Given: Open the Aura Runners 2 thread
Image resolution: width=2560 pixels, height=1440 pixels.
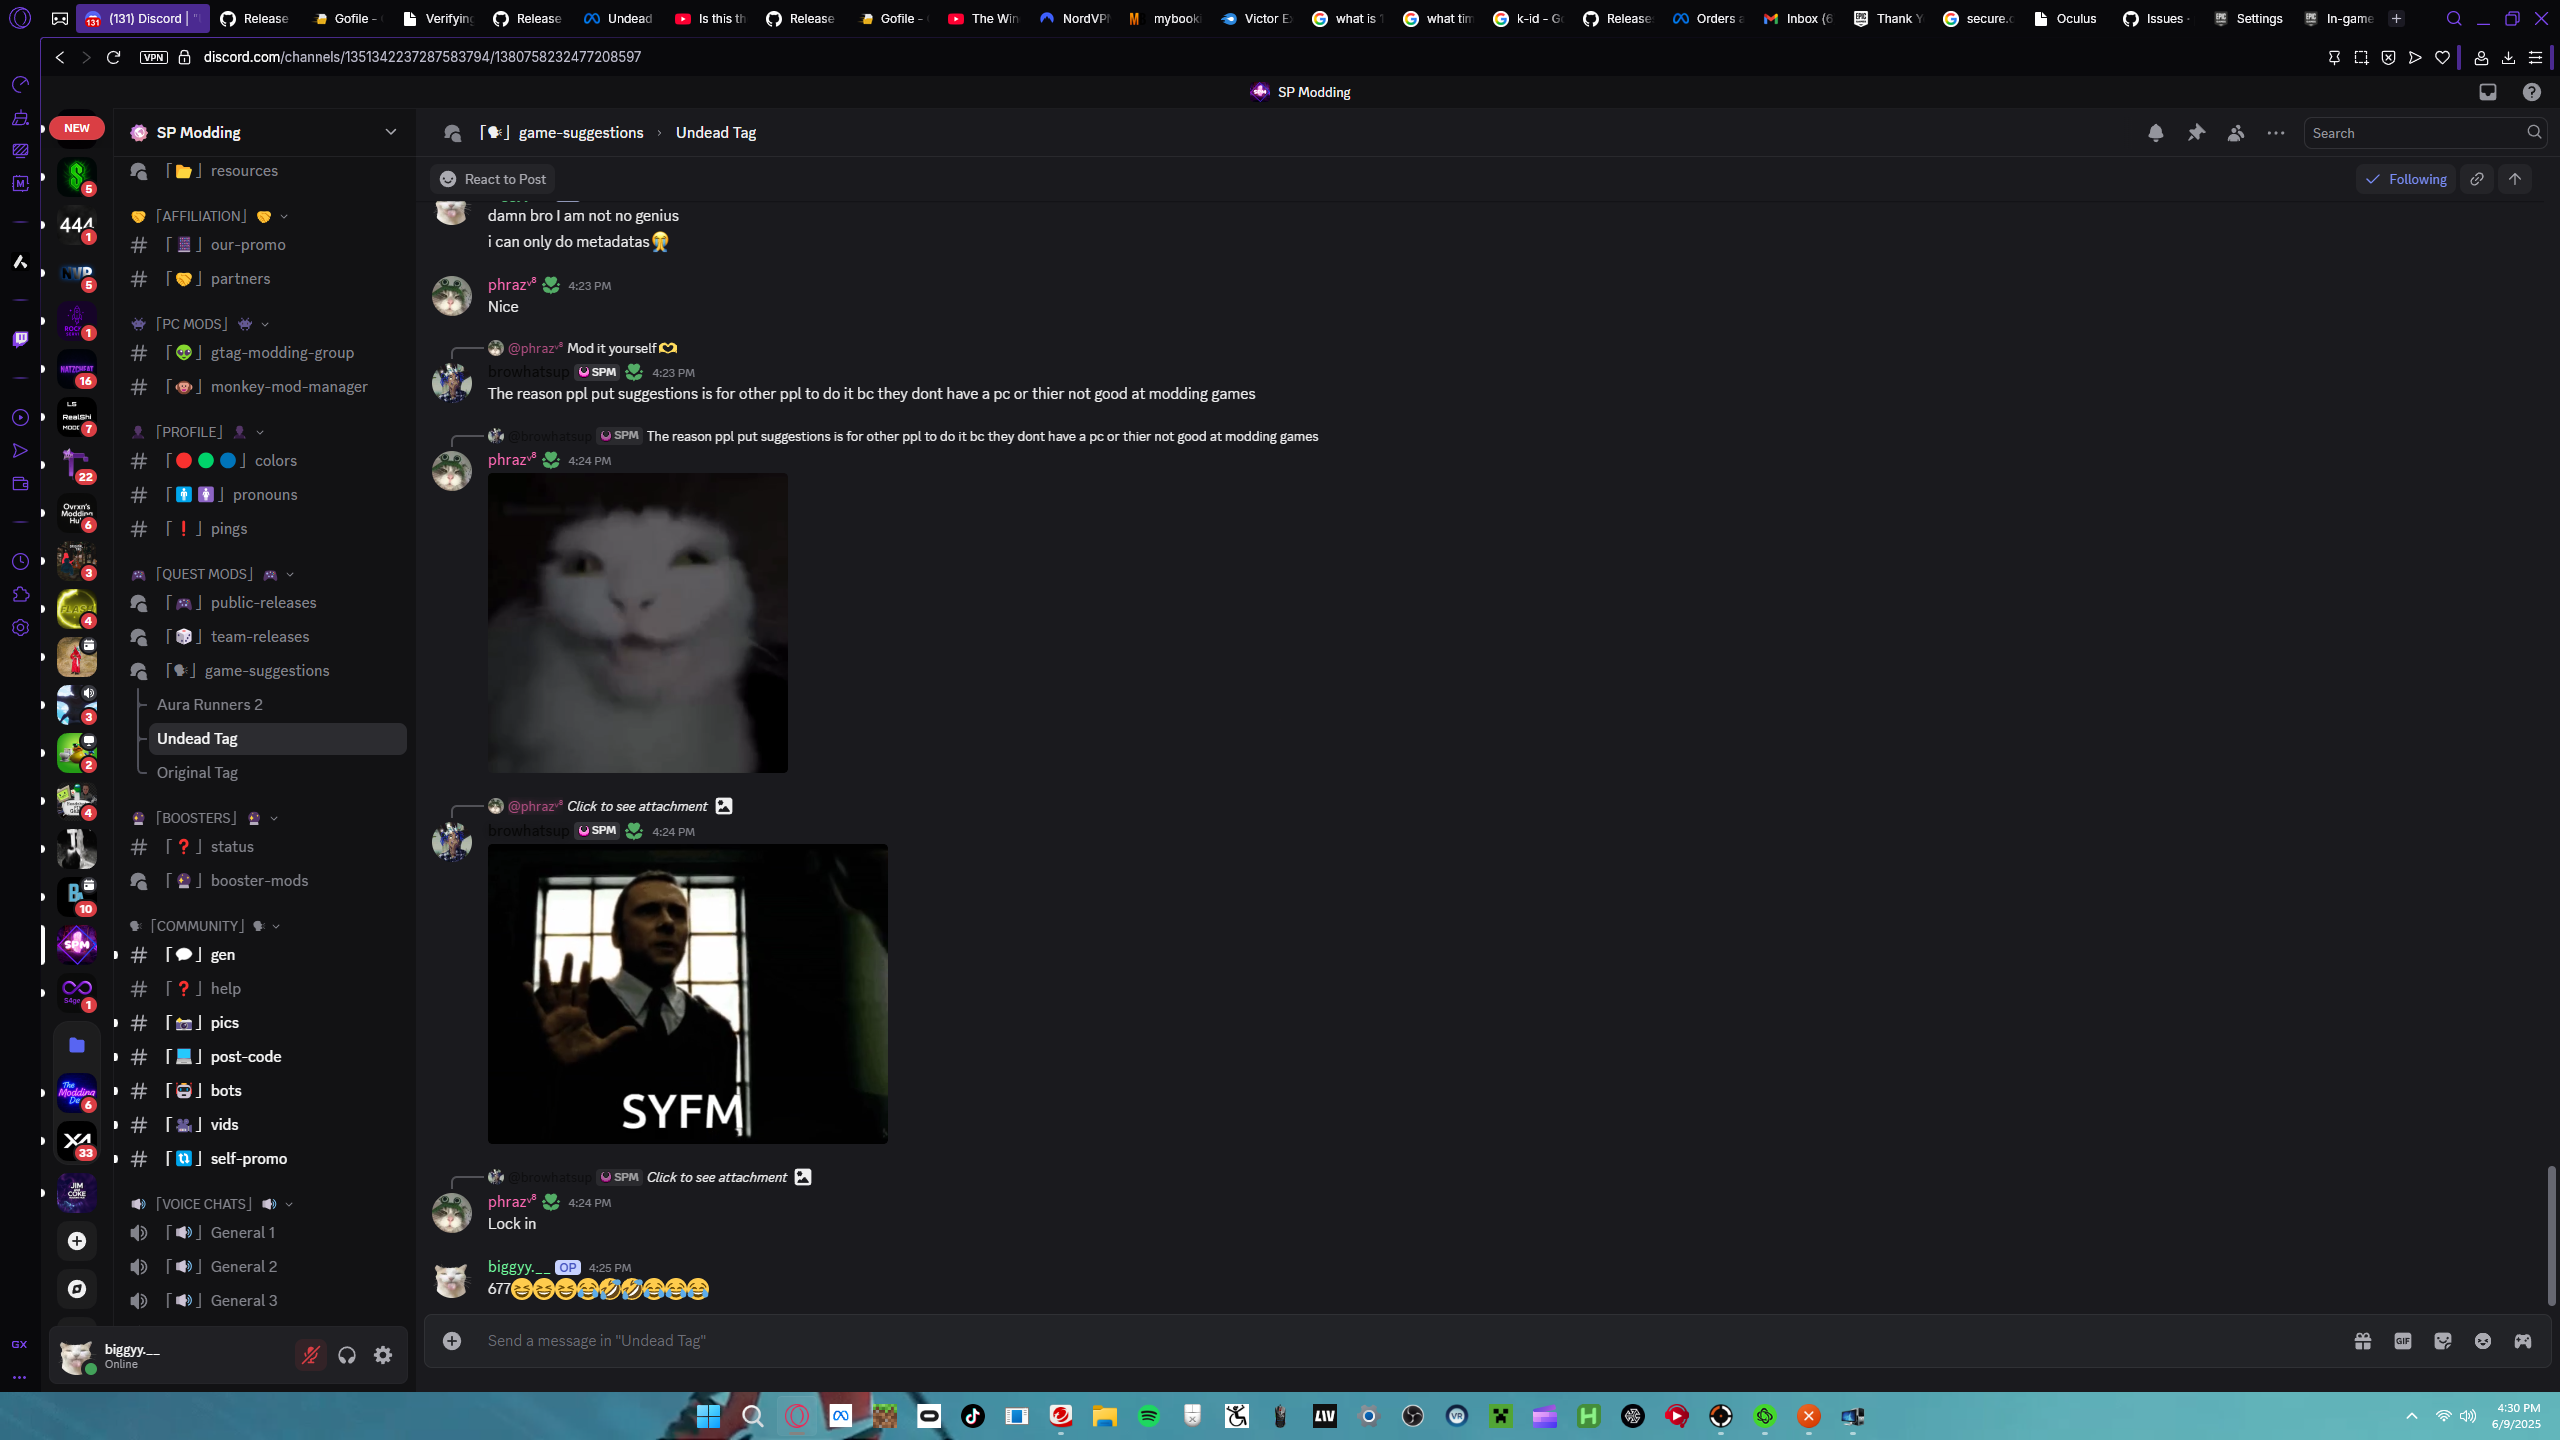Looking at the screenshot, I should 210,705.
